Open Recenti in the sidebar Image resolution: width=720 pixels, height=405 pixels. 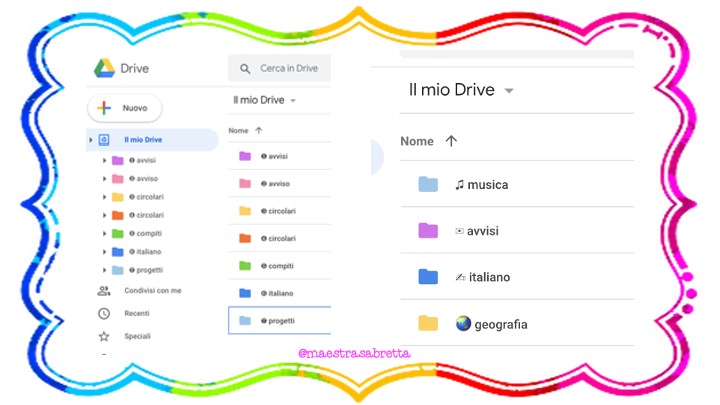click(x=137, y=313)
